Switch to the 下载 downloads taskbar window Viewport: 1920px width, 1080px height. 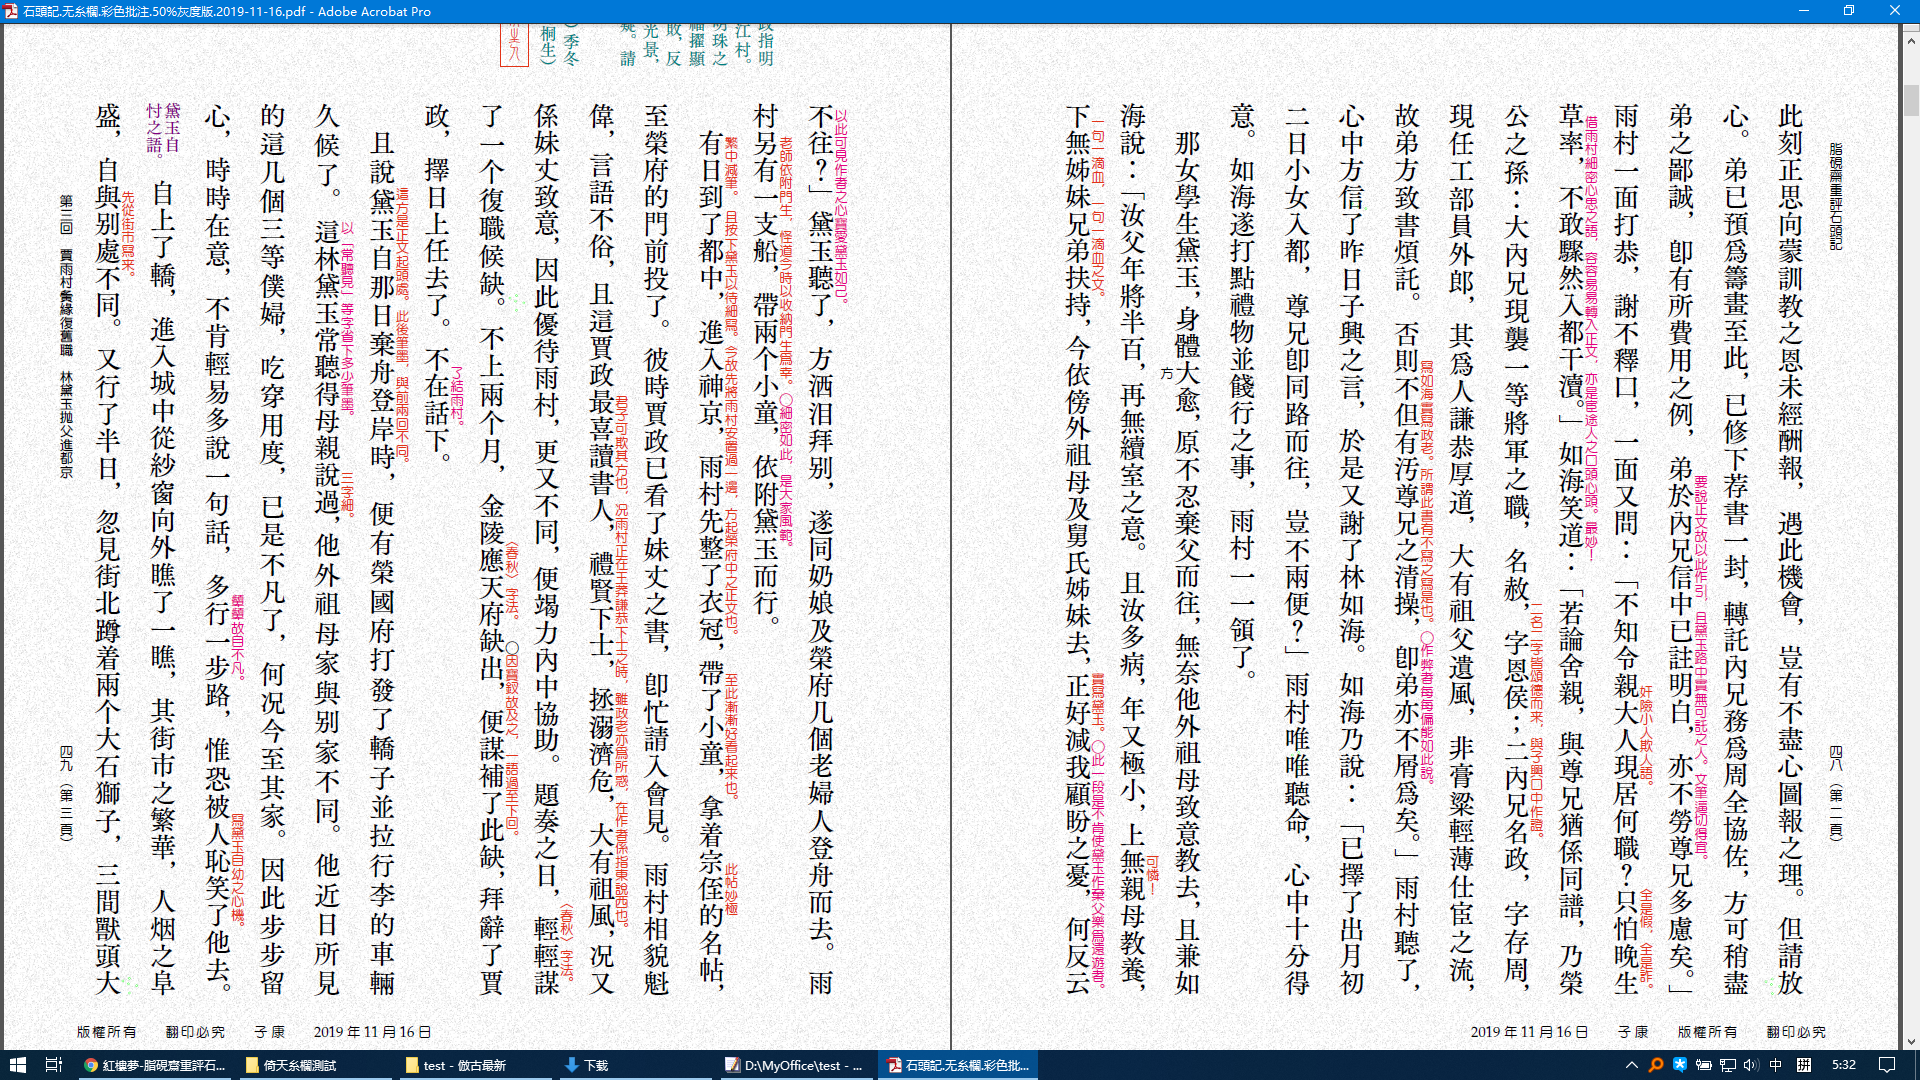click(x=636, y=1065)
